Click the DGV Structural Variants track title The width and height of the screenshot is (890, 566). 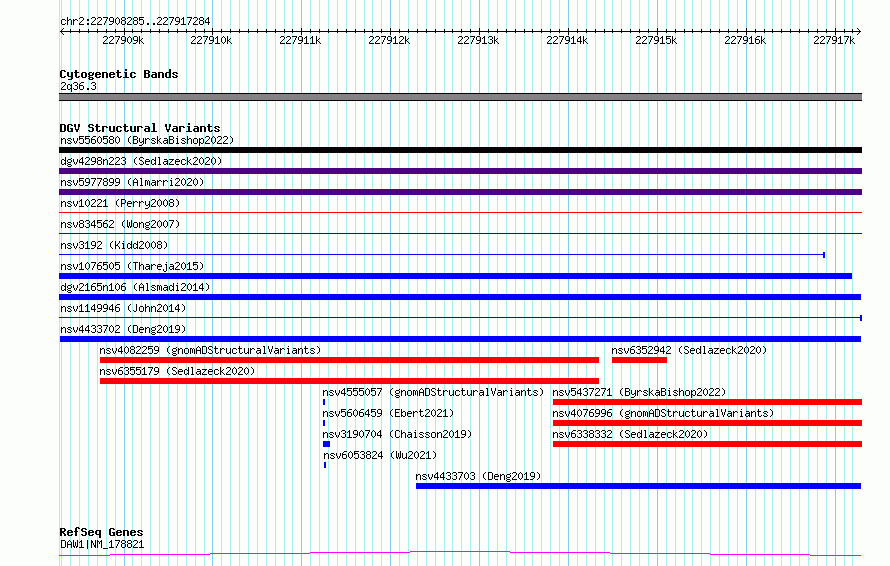point(140,128)
